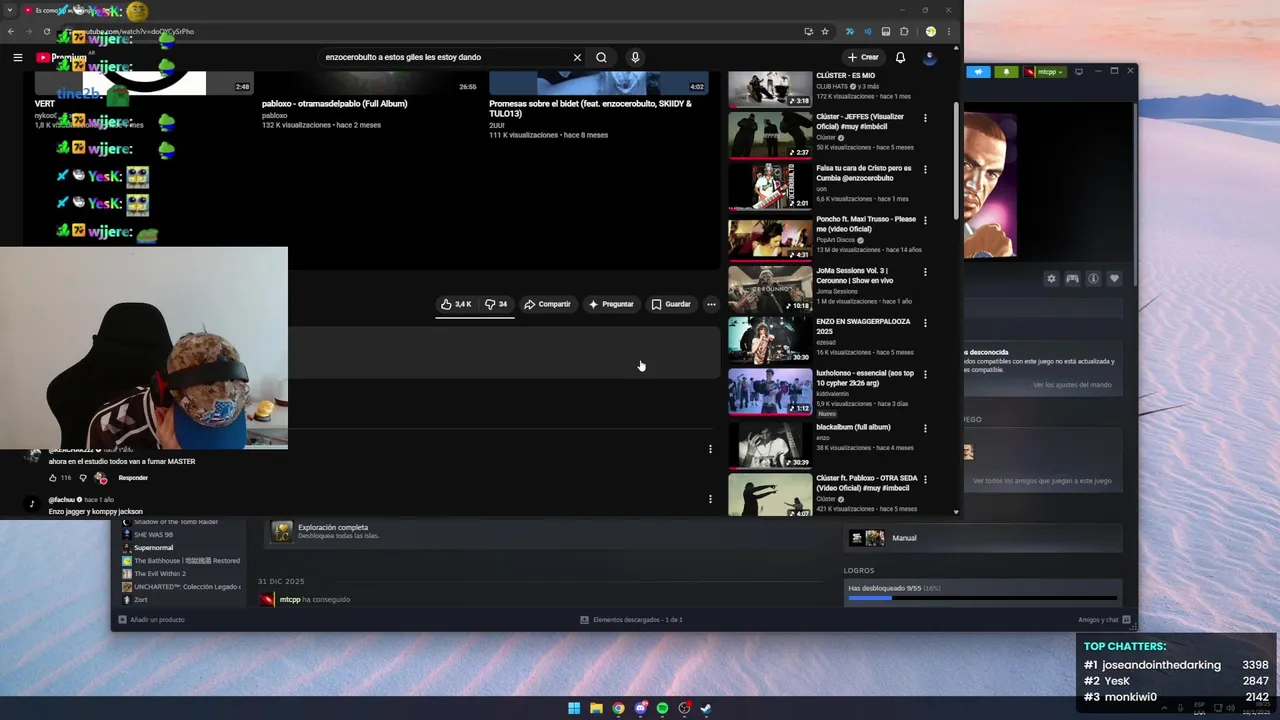Open pabloxo - otramasdelpablo (Full Album) title

[334, 104]
